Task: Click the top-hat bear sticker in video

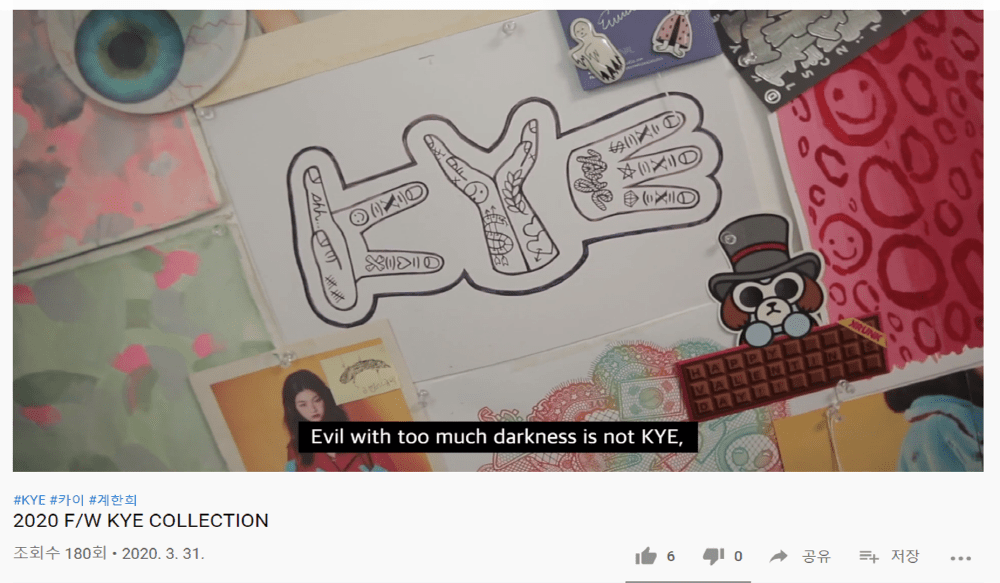Action: pos(765,274)
